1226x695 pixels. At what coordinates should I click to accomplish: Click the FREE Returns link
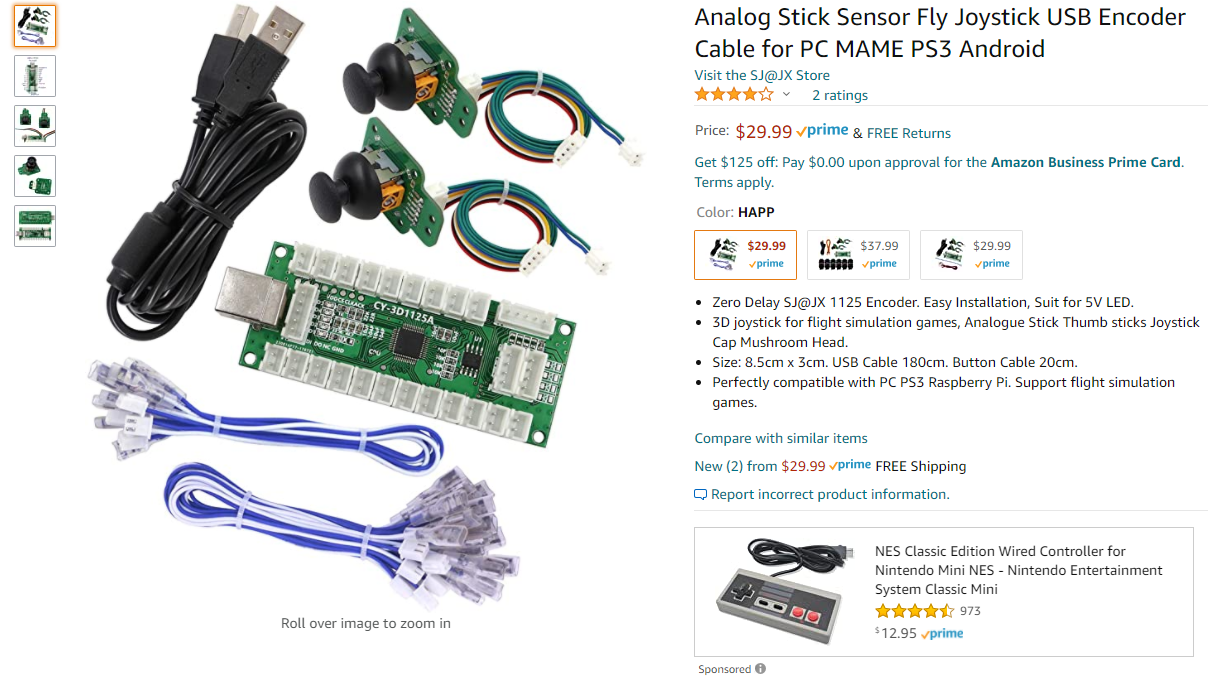(x=909, y=133)
